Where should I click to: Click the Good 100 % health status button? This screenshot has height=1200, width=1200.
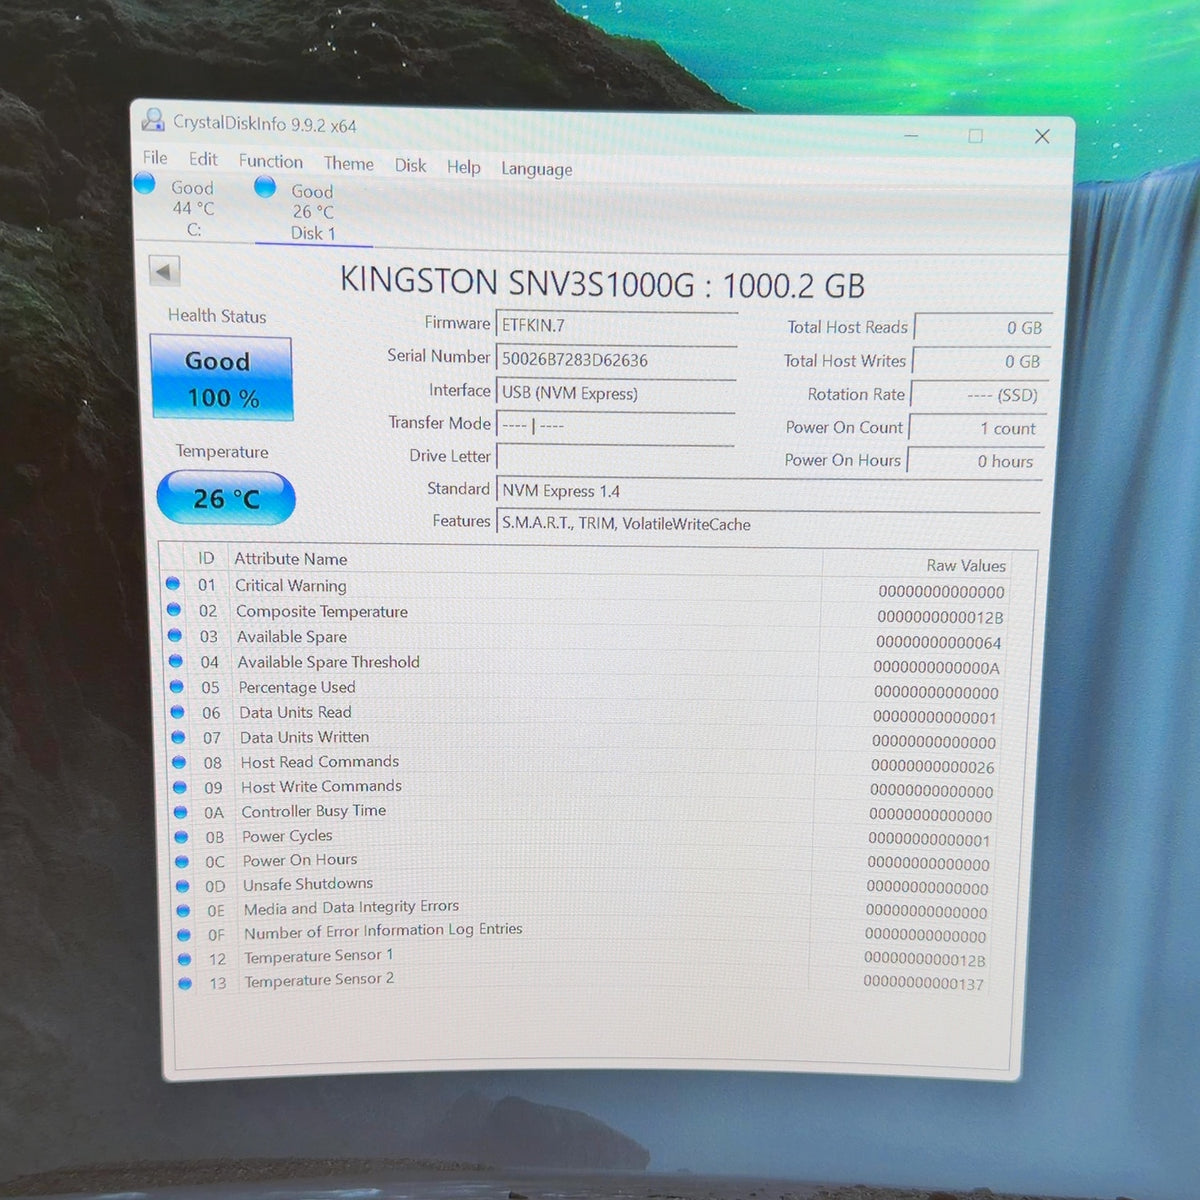221,378
